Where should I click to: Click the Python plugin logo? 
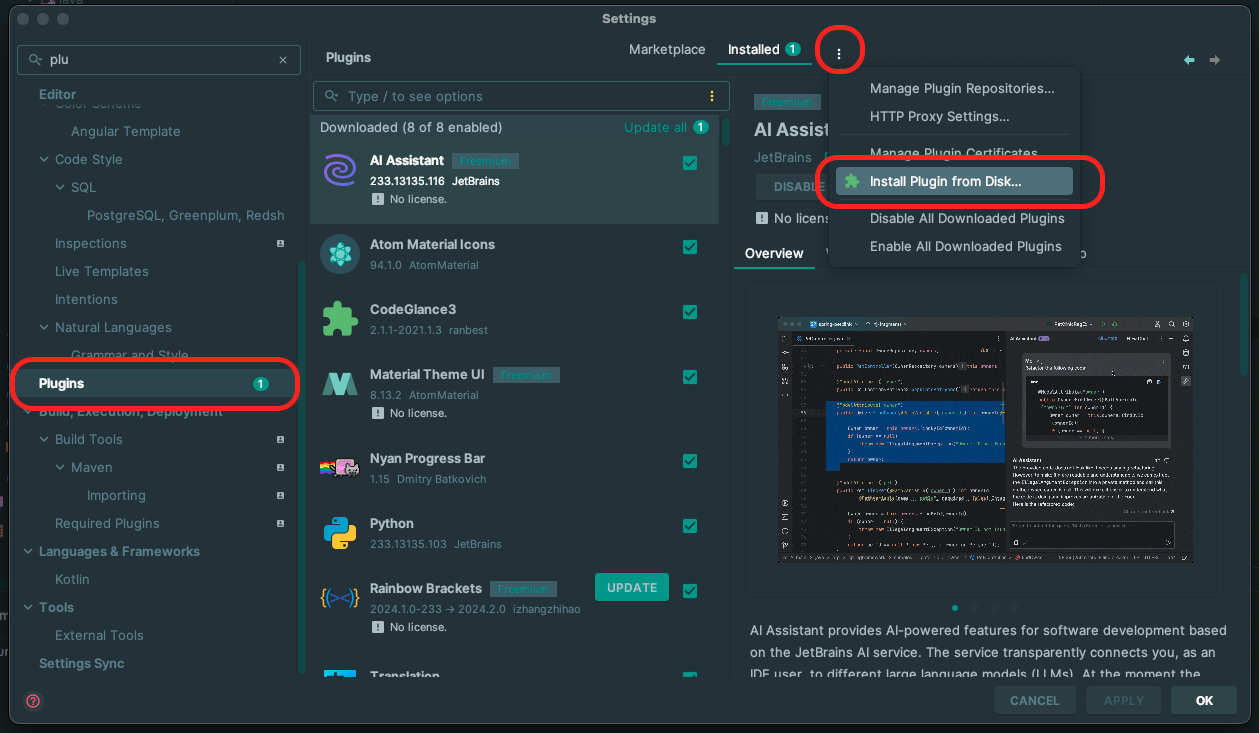tap(340, 533)
